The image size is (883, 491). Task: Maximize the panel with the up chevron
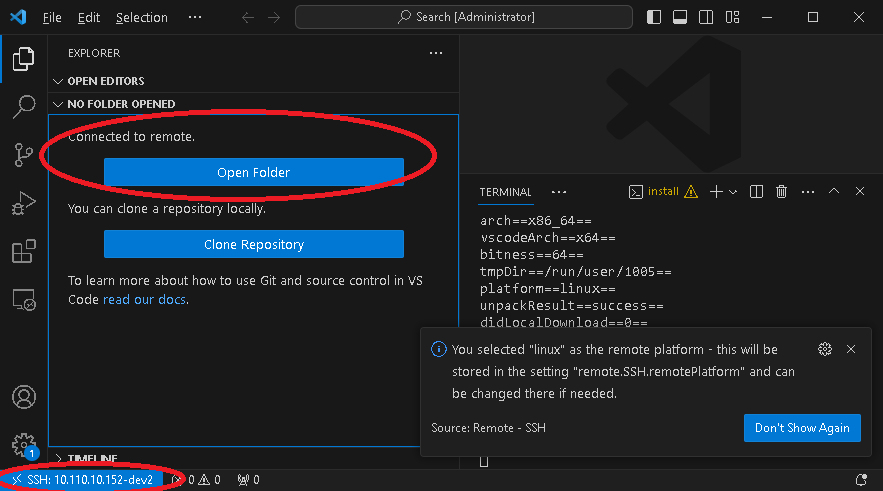coord(834,191)
